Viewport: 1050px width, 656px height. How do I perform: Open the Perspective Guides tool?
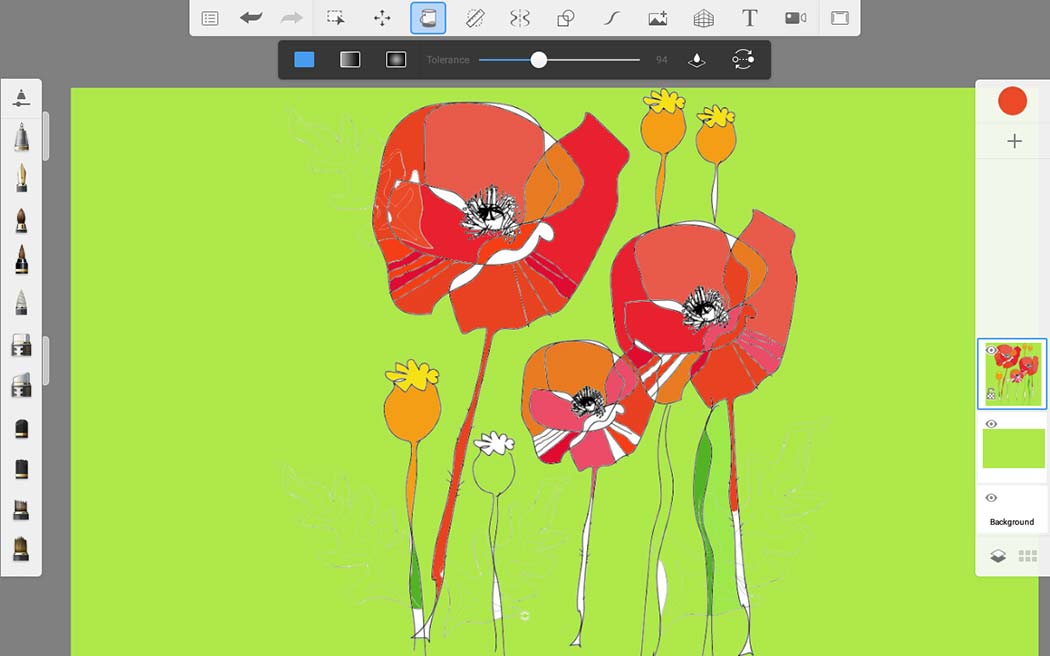click(703, 18)
